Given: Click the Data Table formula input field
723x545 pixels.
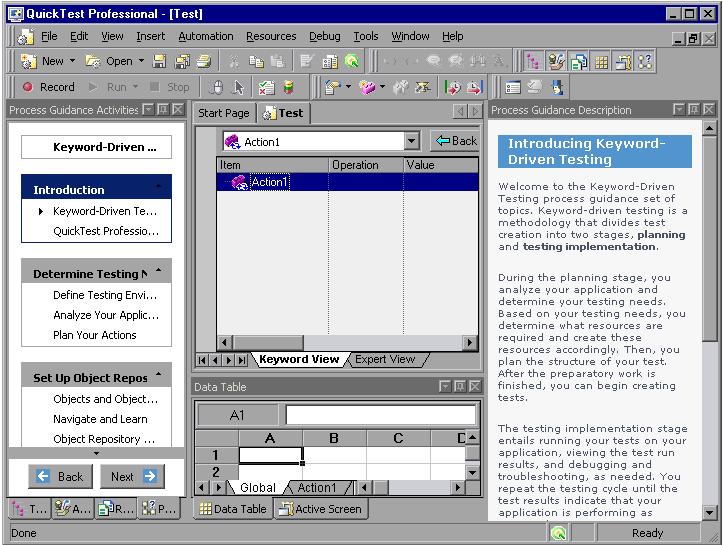Looking at the screenshot, I should [x=381, y=415].
